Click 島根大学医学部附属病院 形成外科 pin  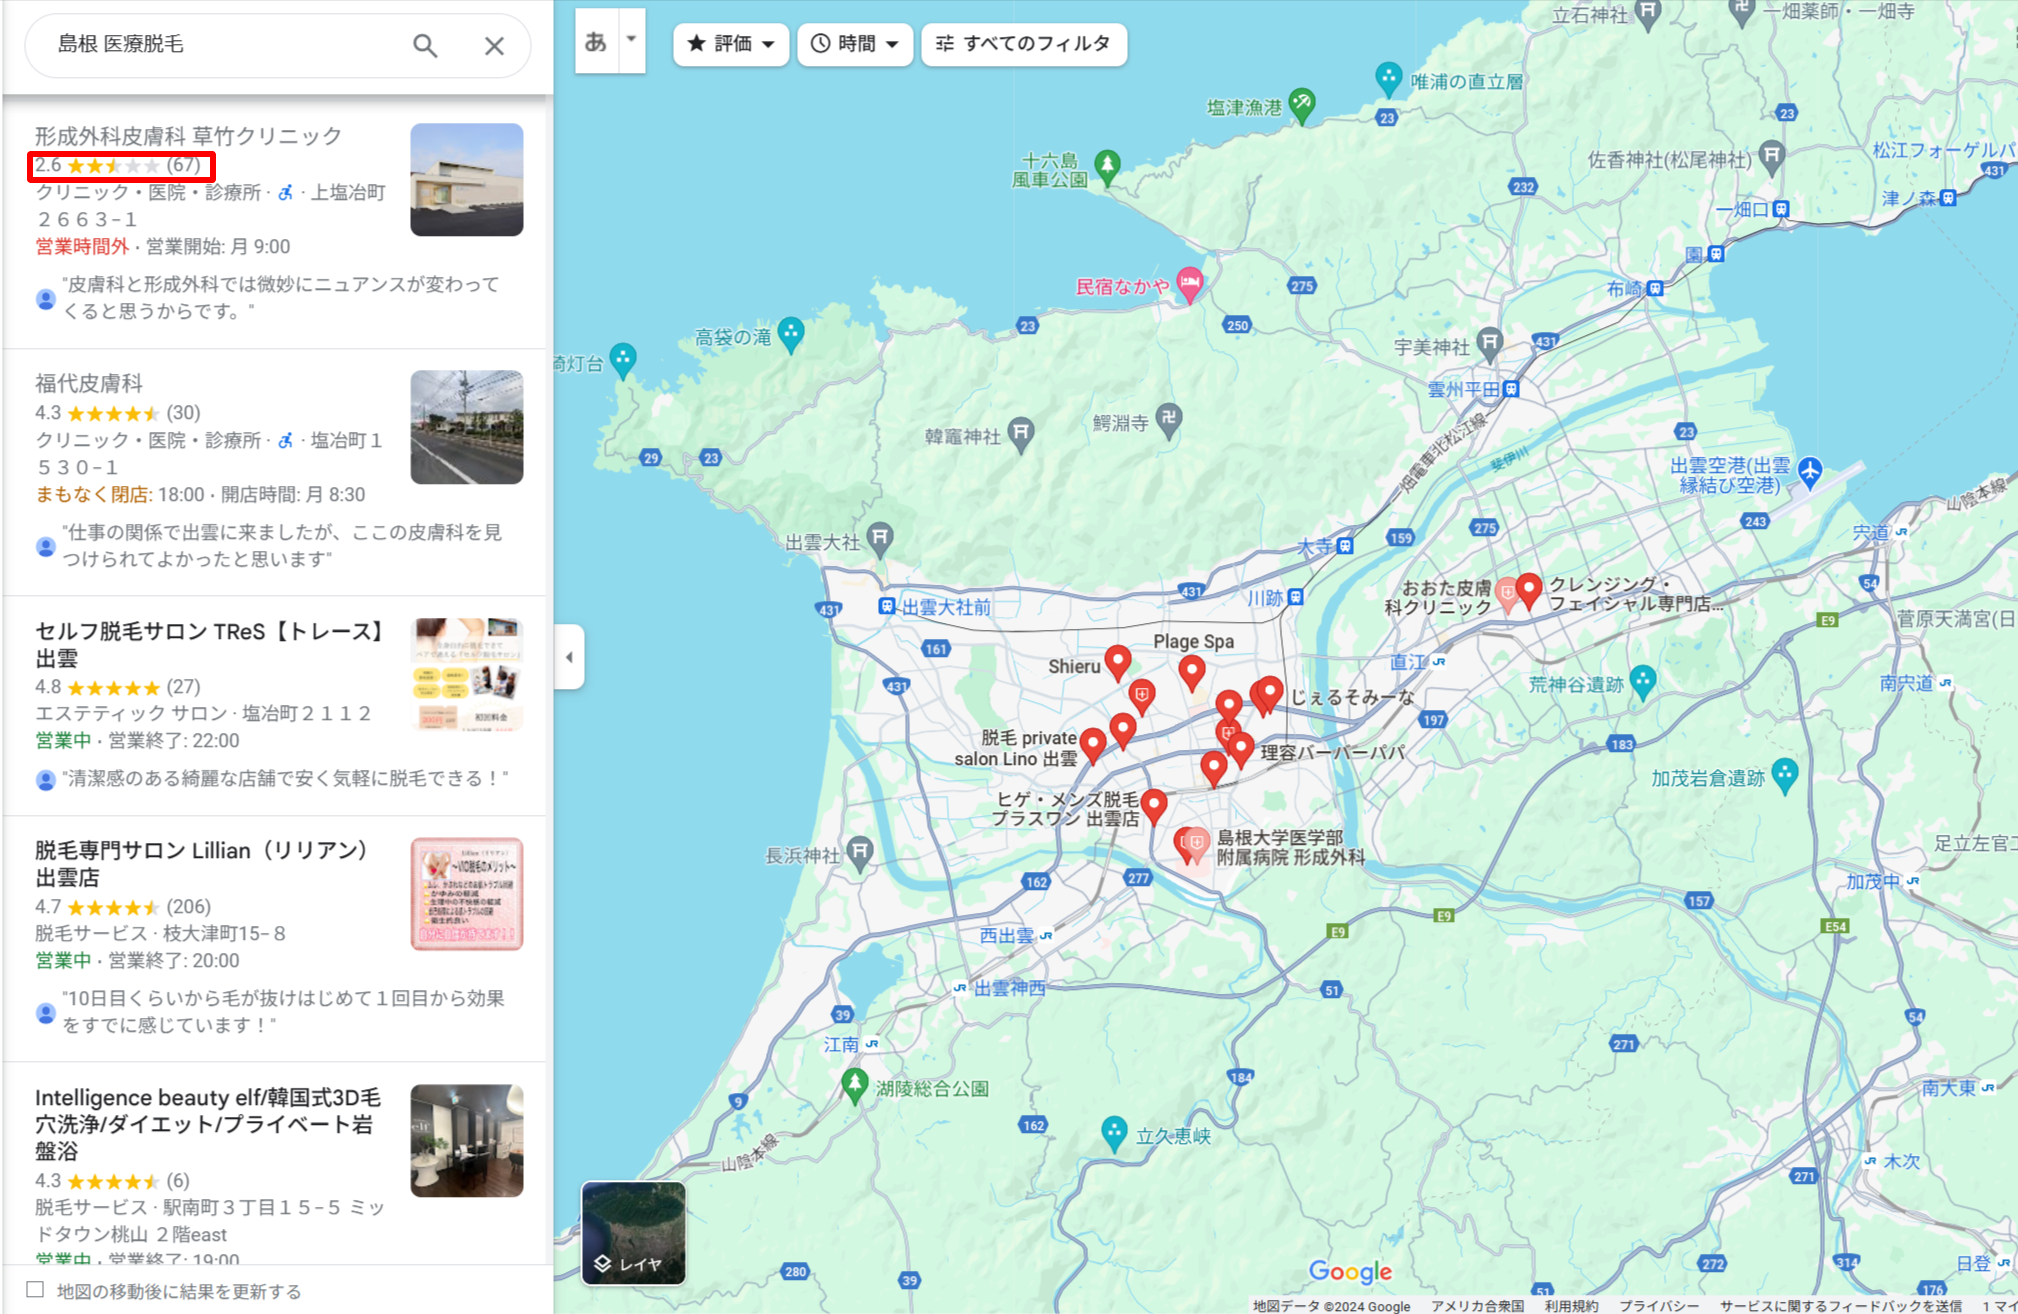coord(1196,845)
